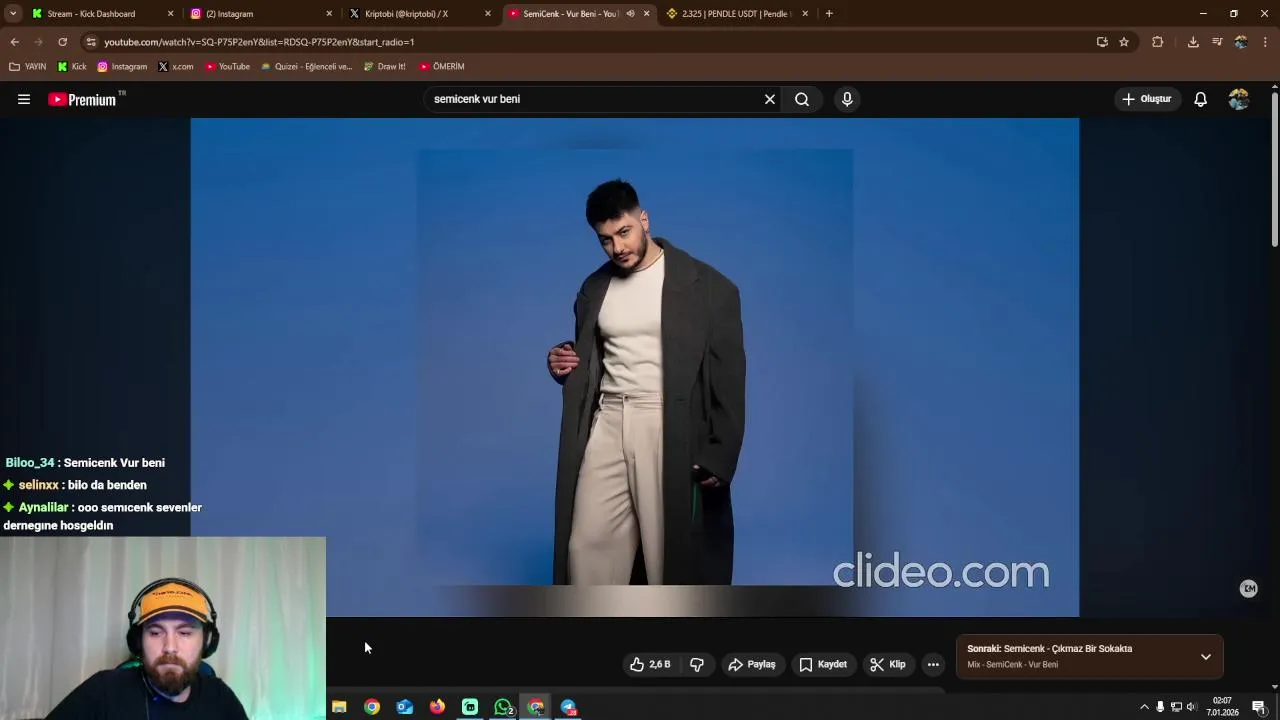The image size is (1280, 720).
Task: Open the Instagram bookmark
Action: tap(122, 67)
